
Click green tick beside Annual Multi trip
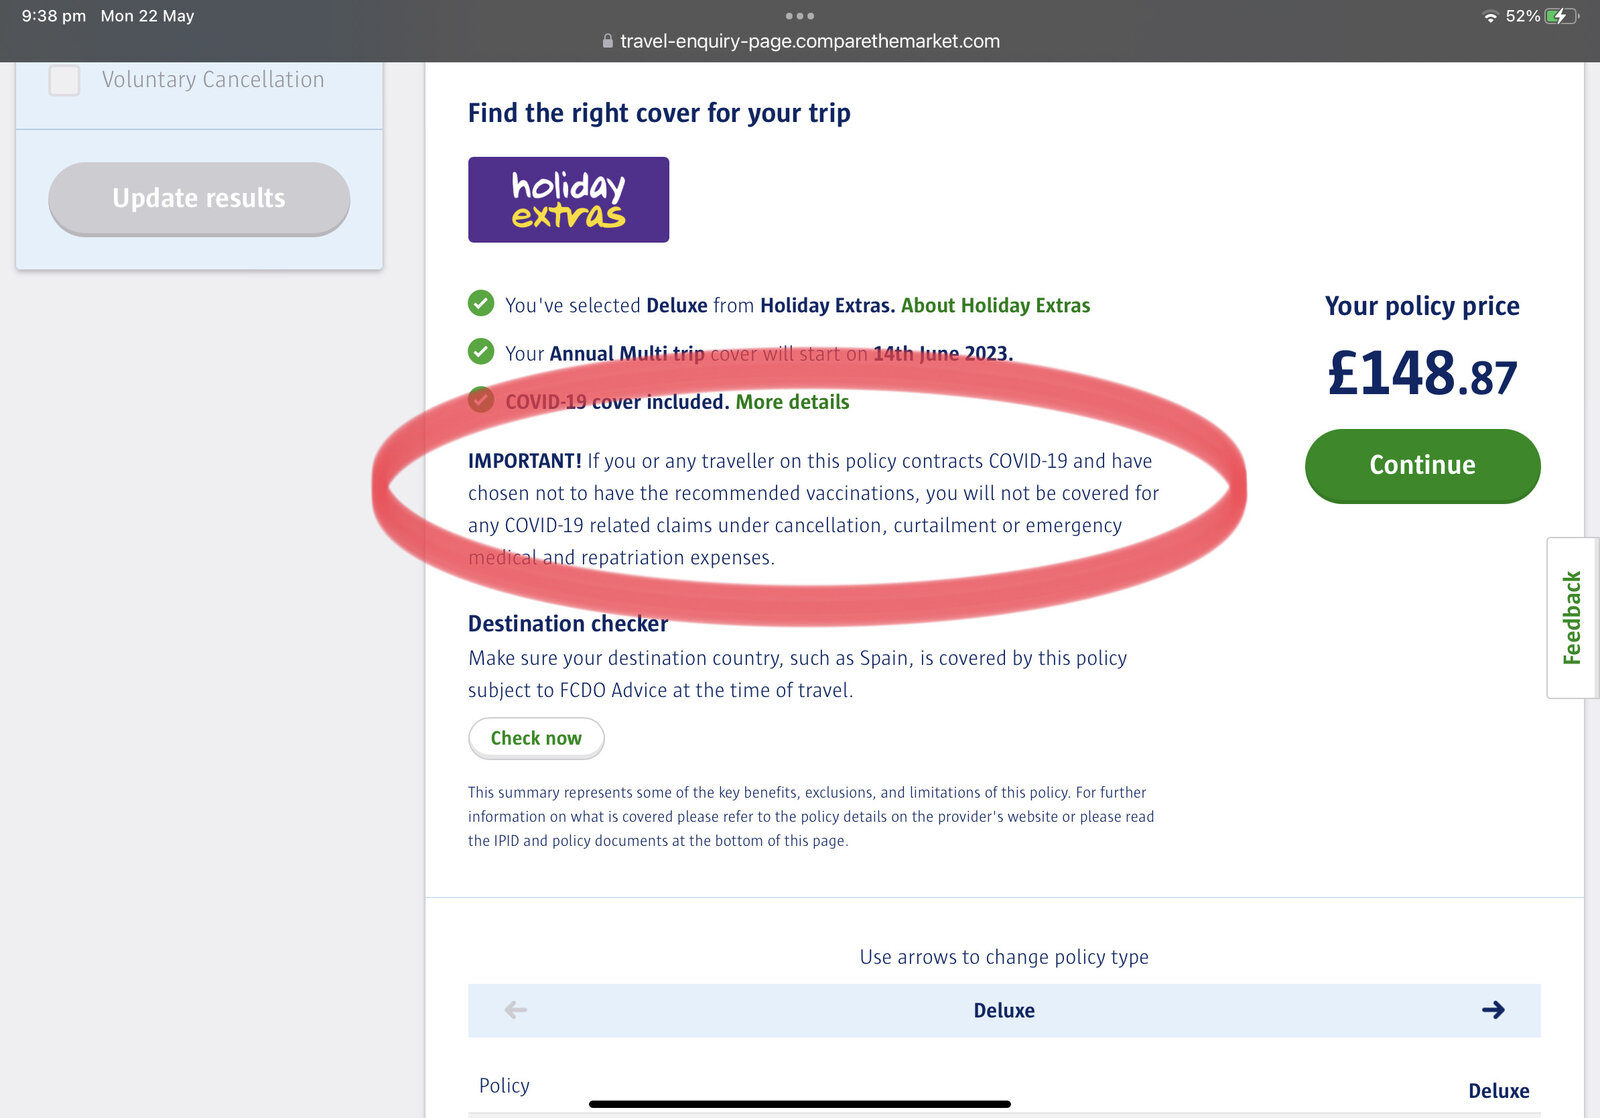(481, 351)
